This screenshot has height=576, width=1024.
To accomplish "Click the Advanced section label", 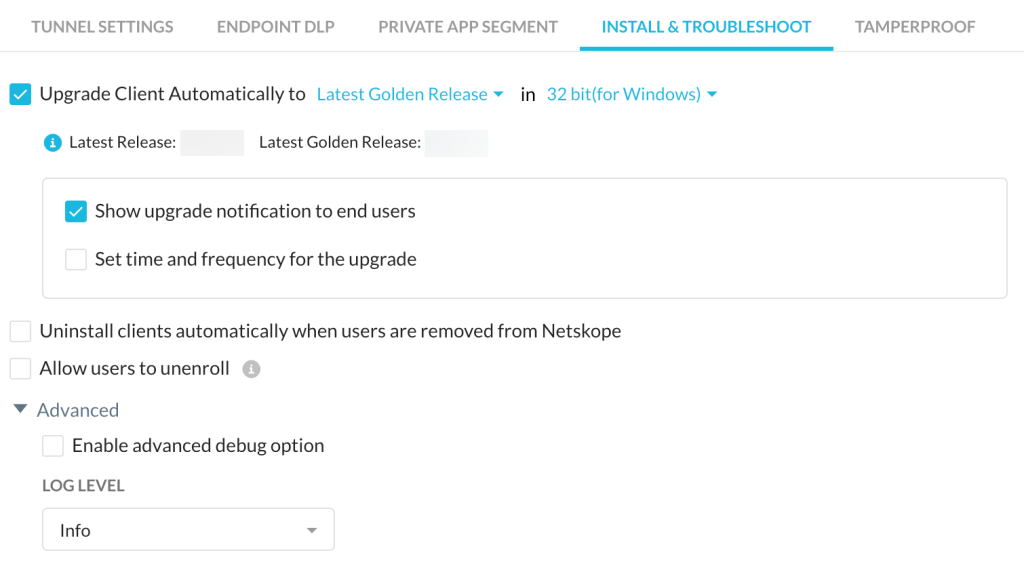I will pyautogui.click(x=78, y=410).
